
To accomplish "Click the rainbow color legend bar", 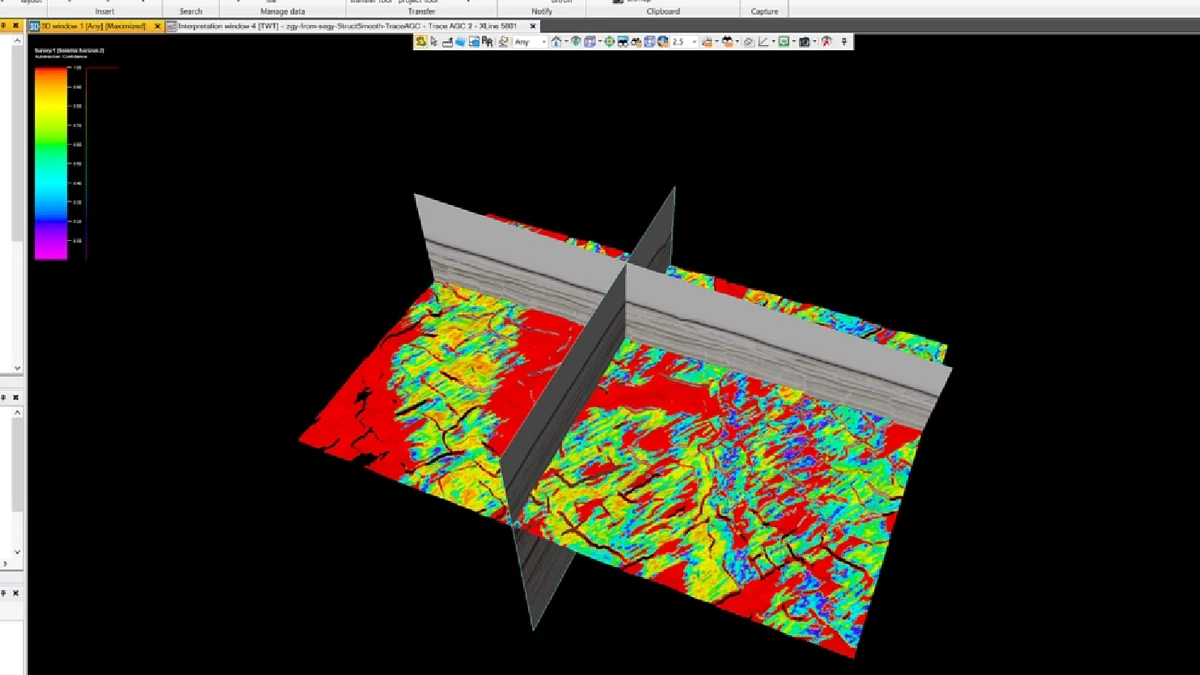I will (x=51, y=163).
